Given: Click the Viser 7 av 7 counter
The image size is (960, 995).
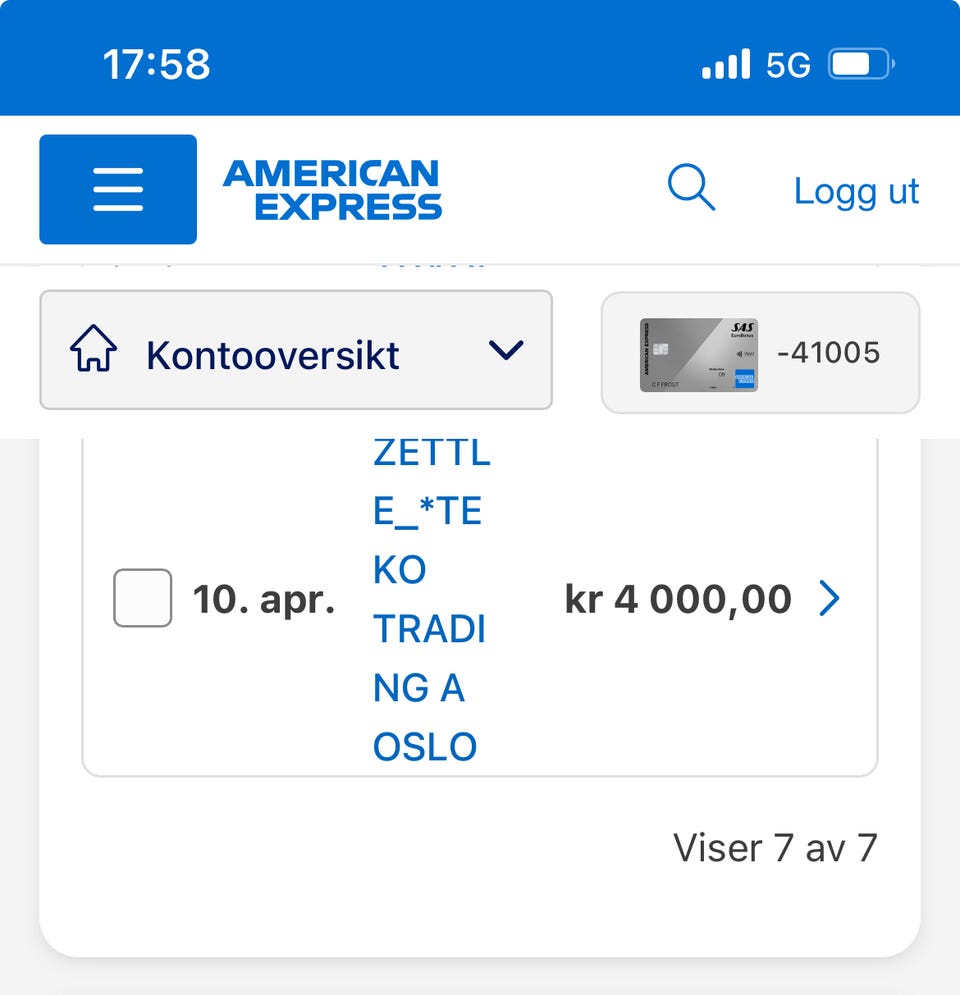Looking at the screenshot, I should click(775, 848).
